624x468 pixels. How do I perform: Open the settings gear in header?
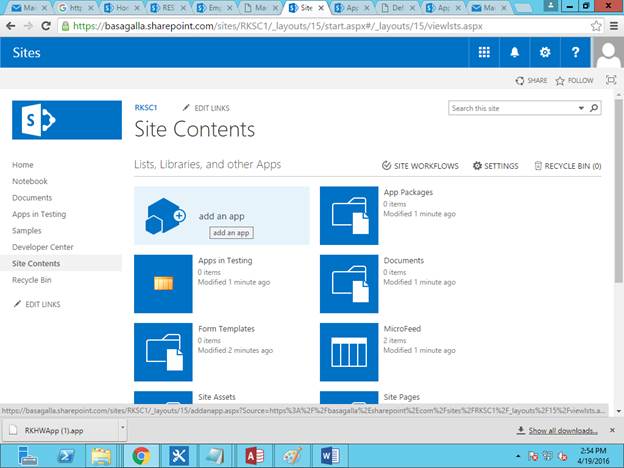coord(545,53)
